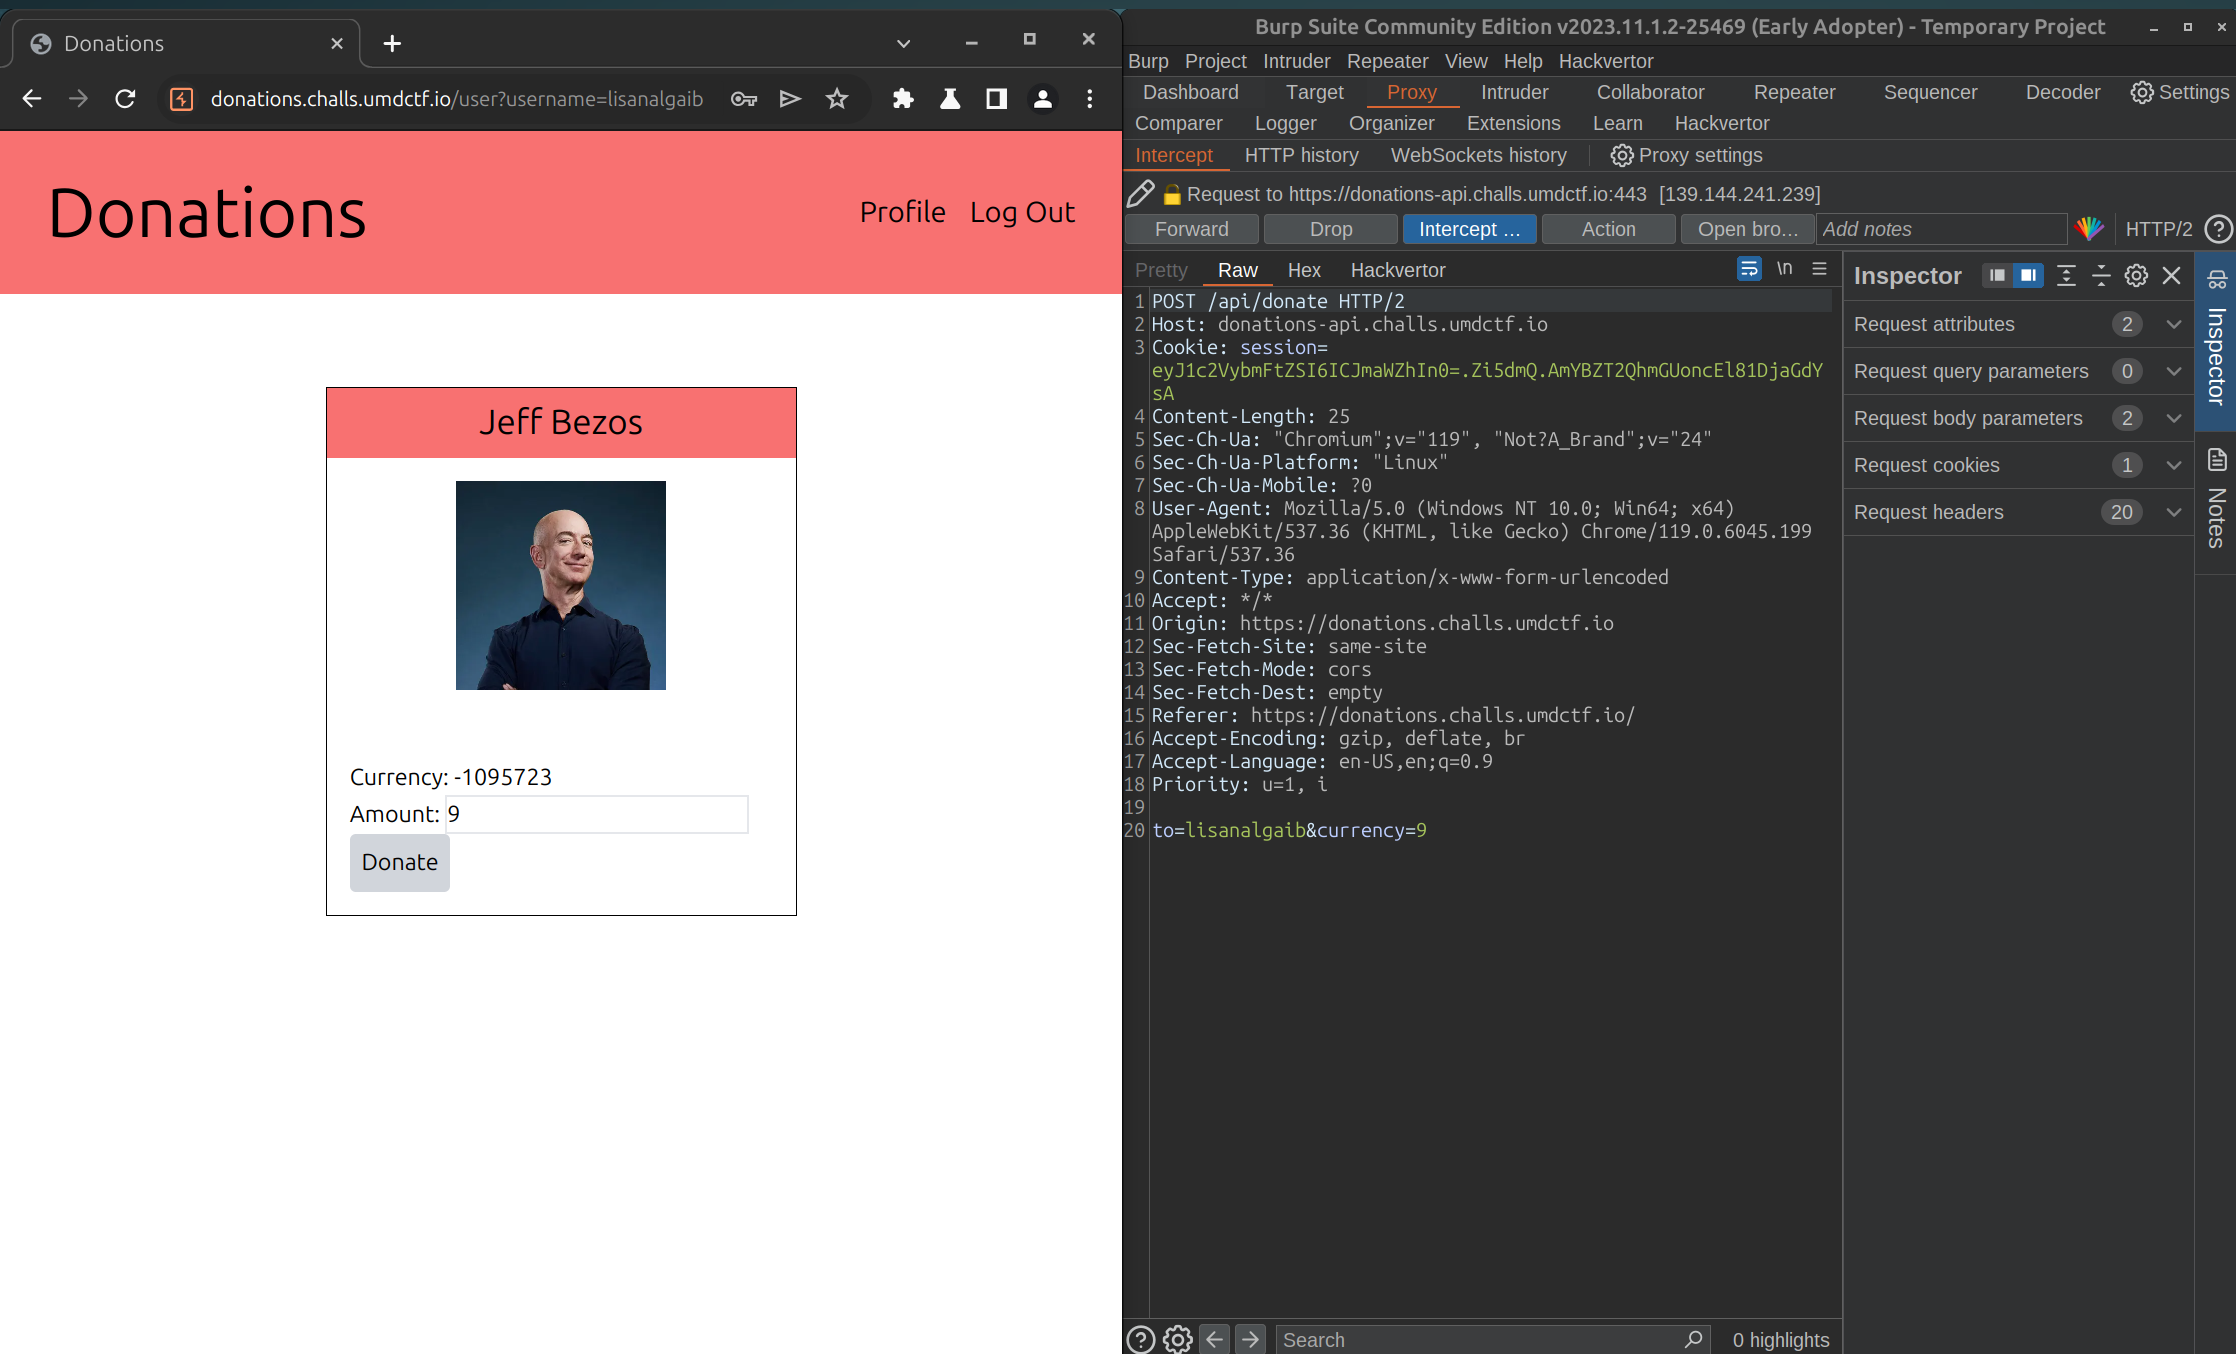
Task: Open Burp Settings in the top tab bar
Action: click(x=2180, y=92)
